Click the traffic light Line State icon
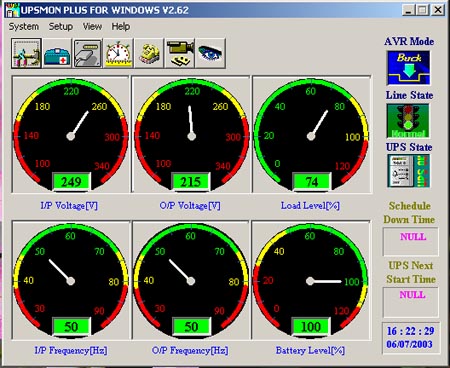 pos(408,121)
